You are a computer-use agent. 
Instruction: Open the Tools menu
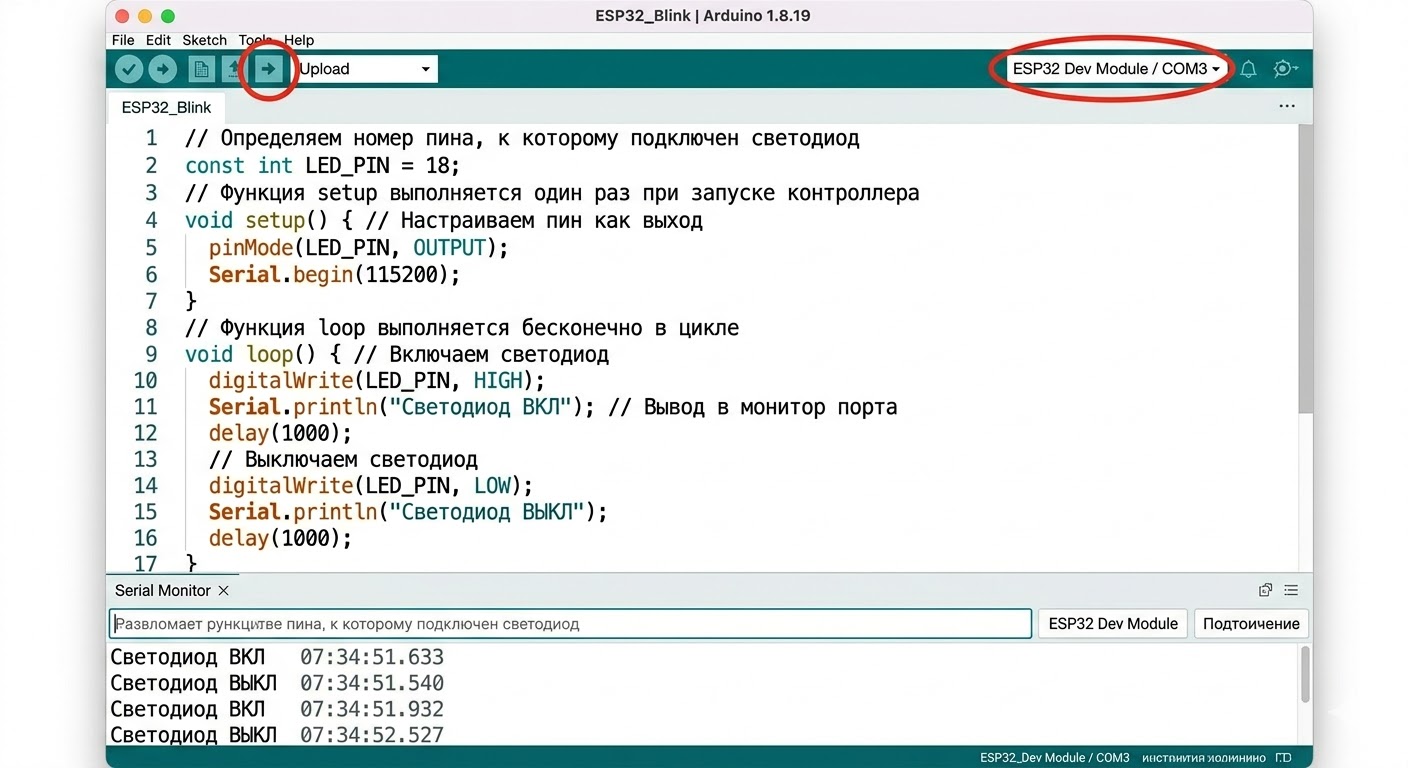(x=253, y=40)
